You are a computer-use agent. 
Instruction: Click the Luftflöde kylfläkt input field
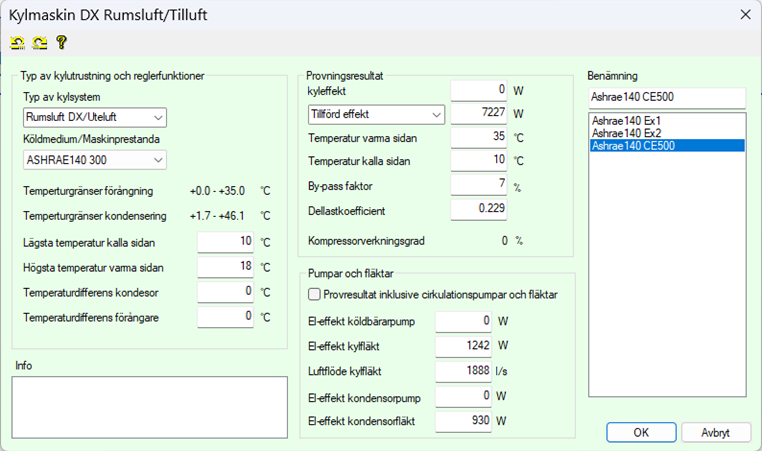tap(463, 370)
